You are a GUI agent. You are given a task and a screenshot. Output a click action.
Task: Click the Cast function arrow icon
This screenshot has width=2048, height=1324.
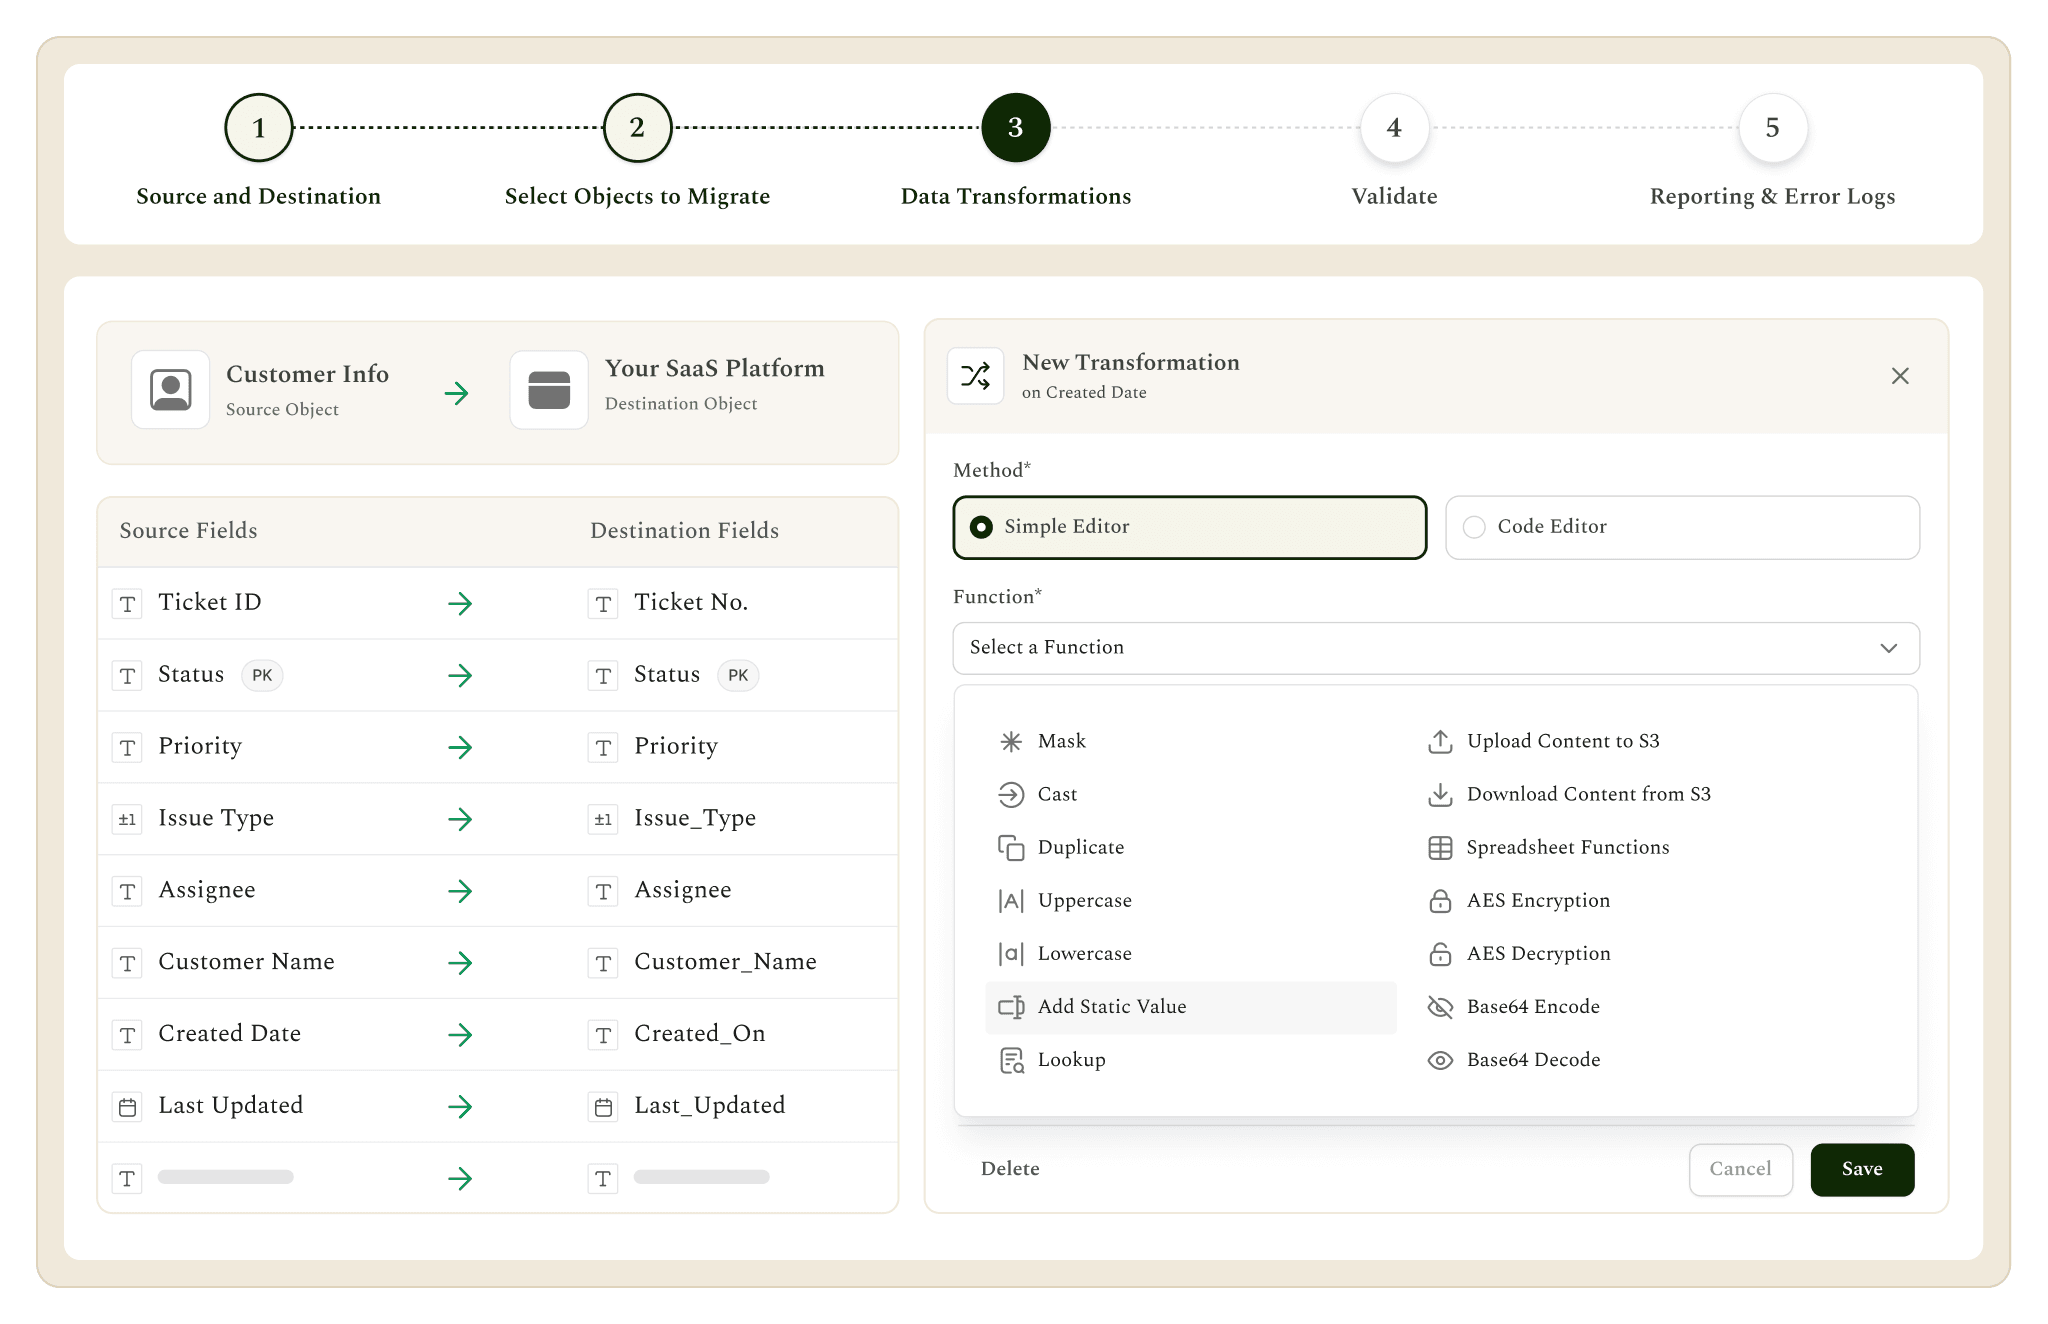click(1011, 794)
